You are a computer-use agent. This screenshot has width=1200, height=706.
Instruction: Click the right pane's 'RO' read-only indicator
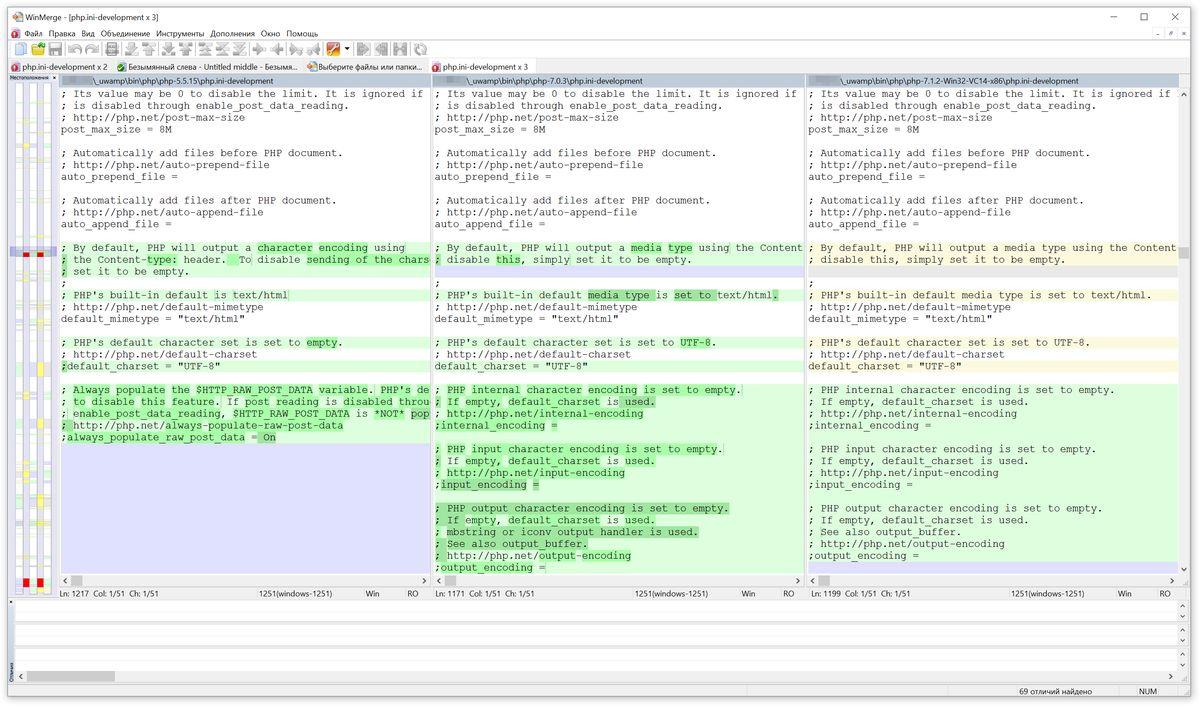[1163, 594]
